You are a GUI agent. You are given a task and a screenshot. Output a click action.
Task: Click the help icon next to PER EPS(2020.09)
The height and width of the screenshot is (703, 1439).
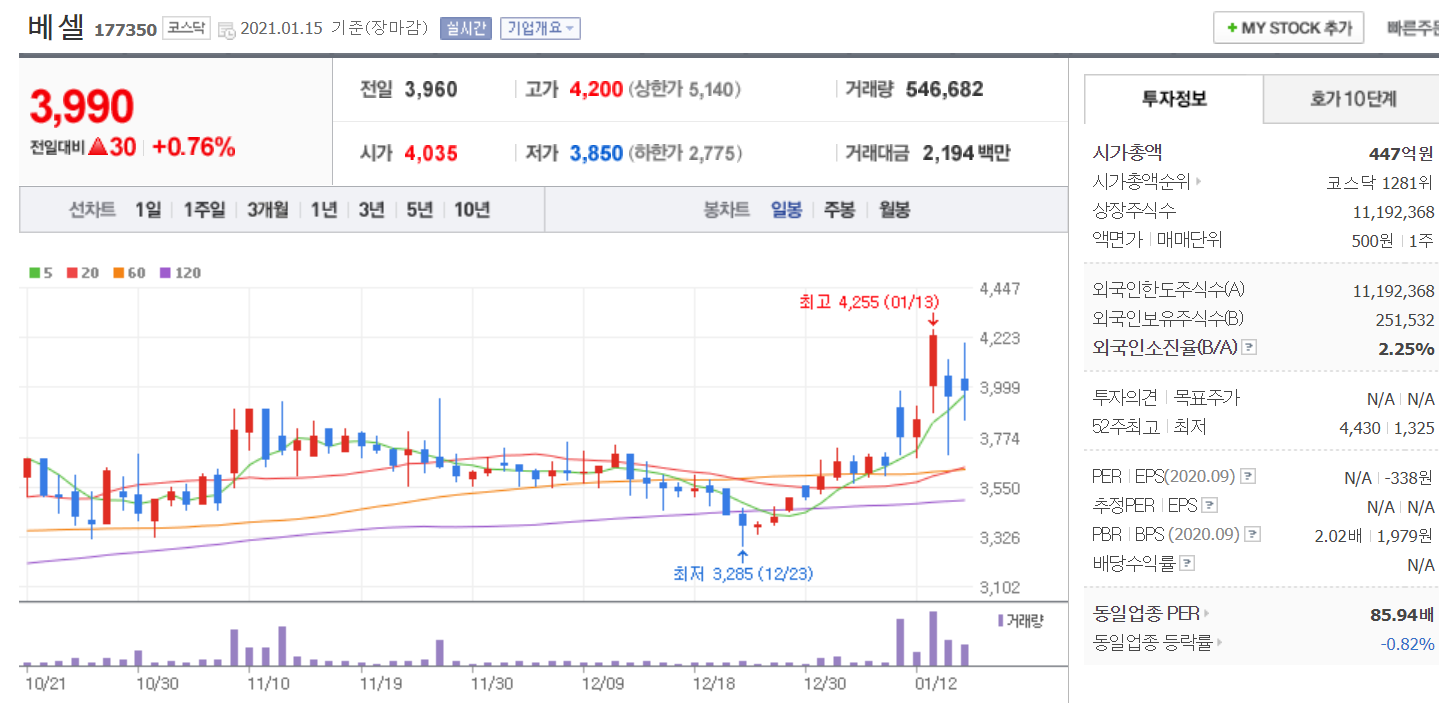[1247, 477]
